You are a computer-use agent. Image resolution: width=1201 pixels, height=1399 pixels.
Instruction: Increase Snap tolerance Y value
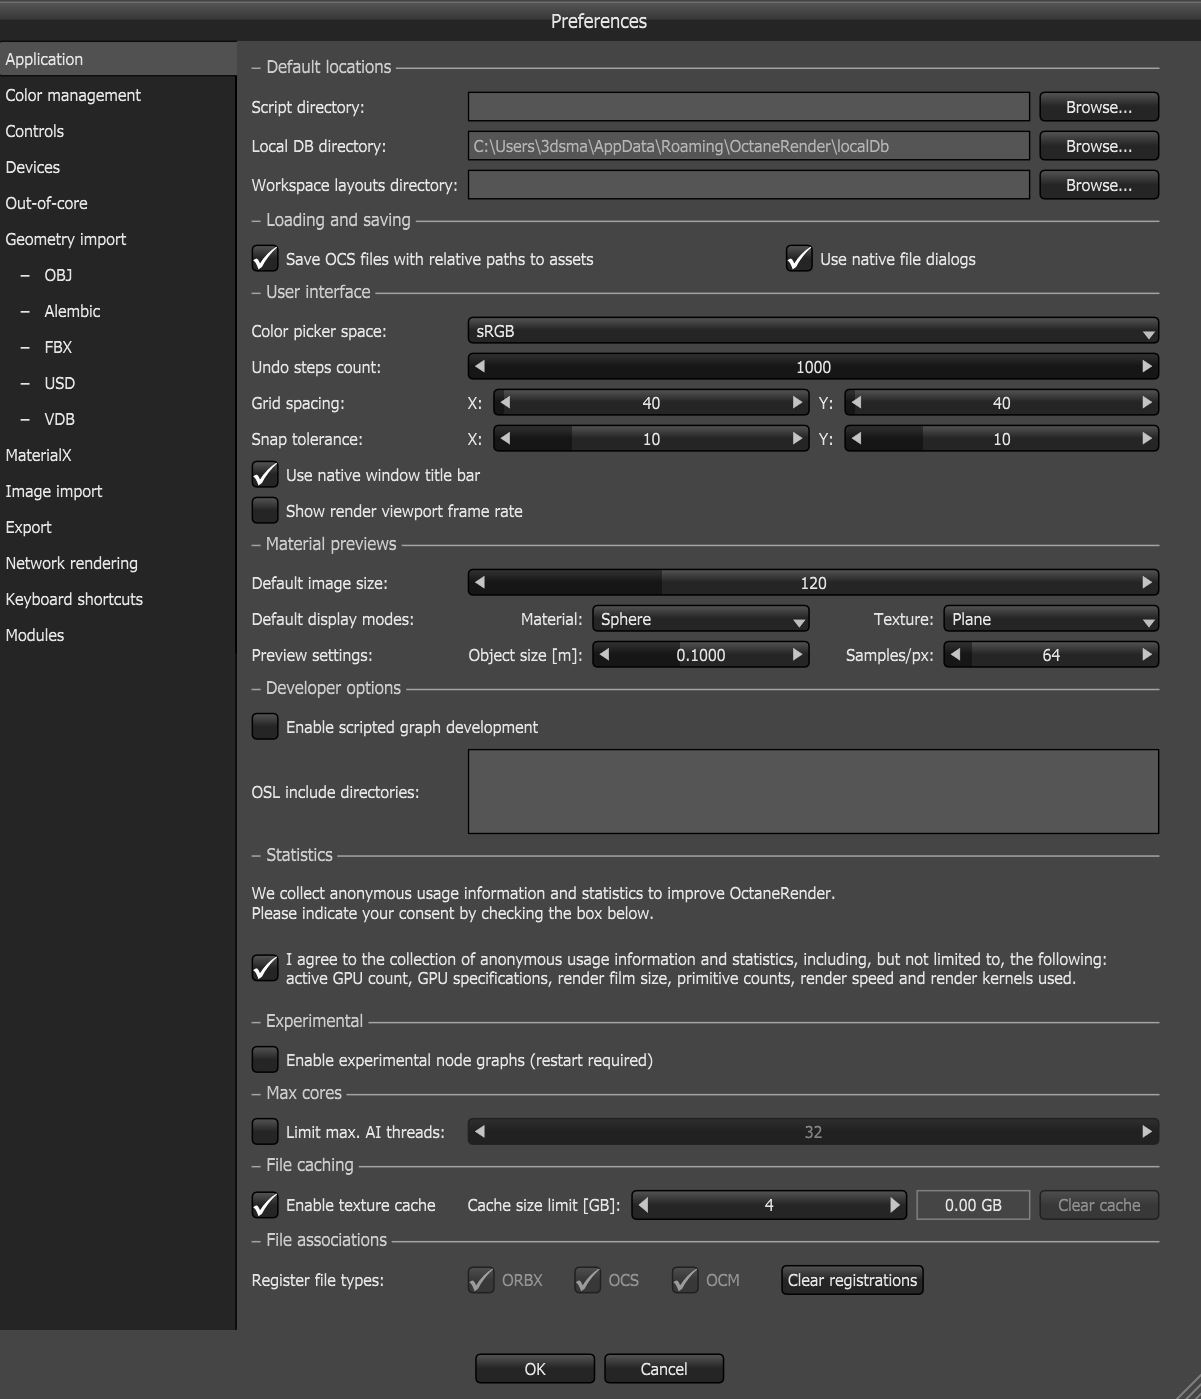(1147, 439)
